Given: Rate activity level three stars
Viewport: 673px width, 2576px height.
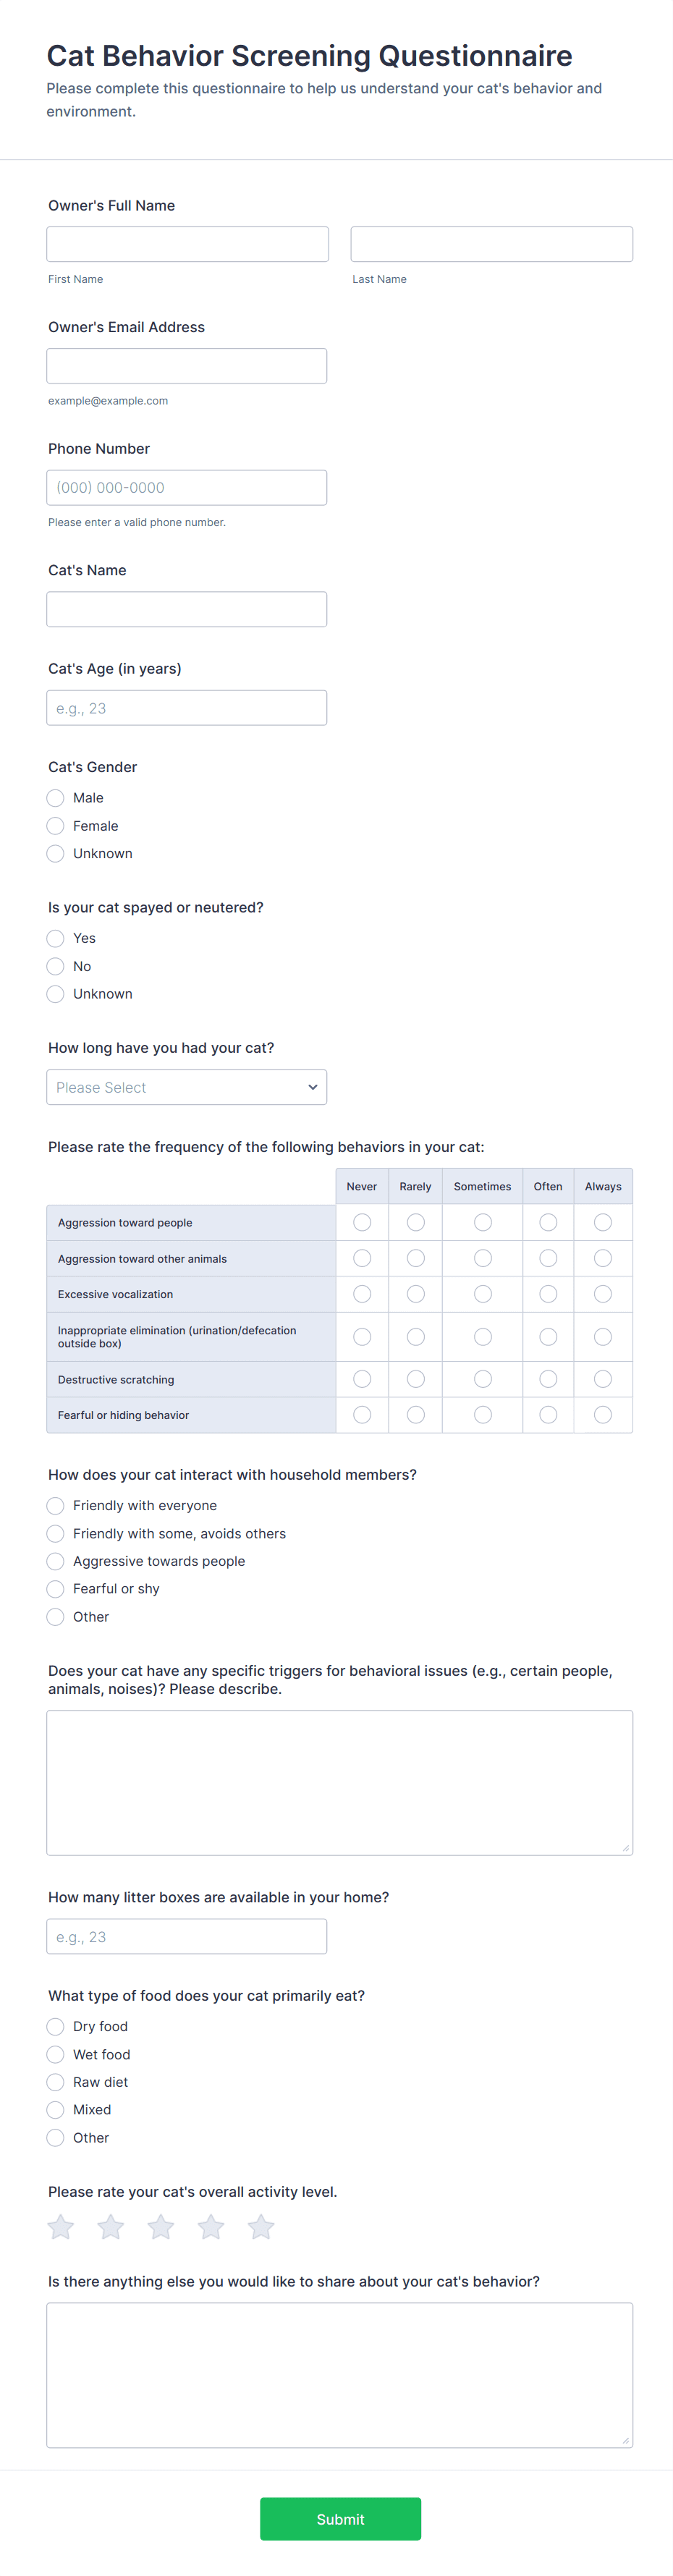Looking at the screenshot, I should pos(161,2227).
